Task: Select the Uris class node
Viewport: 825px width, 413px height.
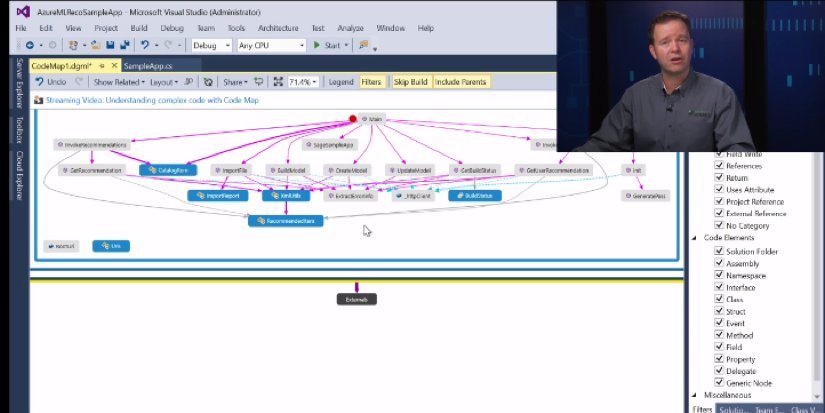Action: click(111, 246)
